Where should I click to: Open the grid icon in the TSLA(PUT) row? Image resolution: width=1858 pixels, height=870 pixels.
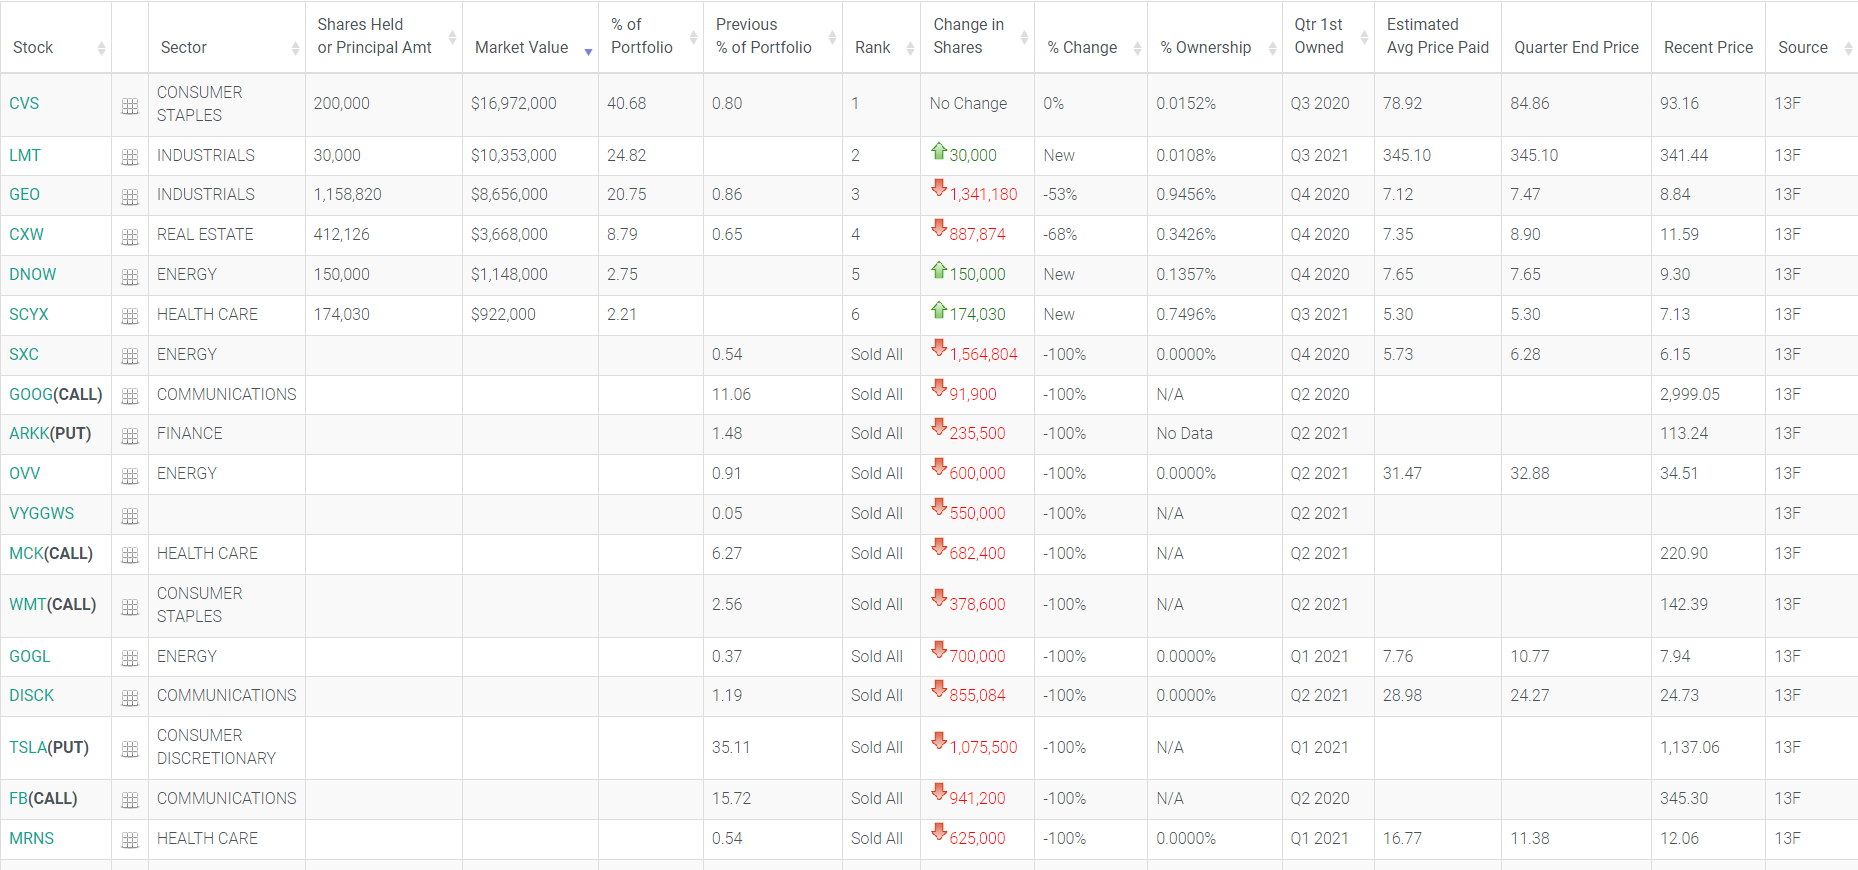click(130, 749)
